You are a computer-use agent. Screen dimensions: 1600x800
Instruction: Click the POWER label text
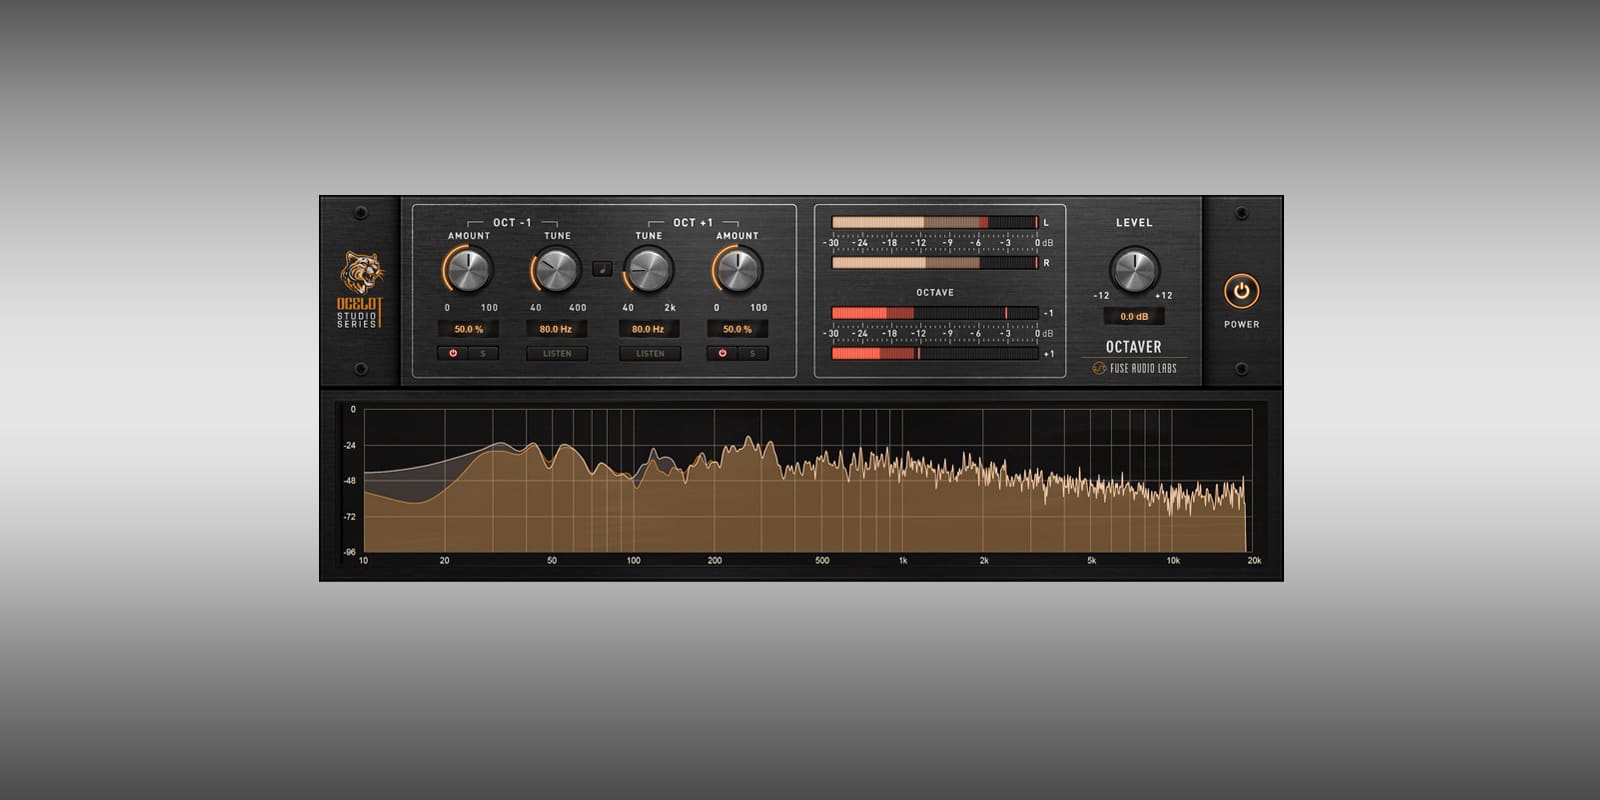point(1241,324)
